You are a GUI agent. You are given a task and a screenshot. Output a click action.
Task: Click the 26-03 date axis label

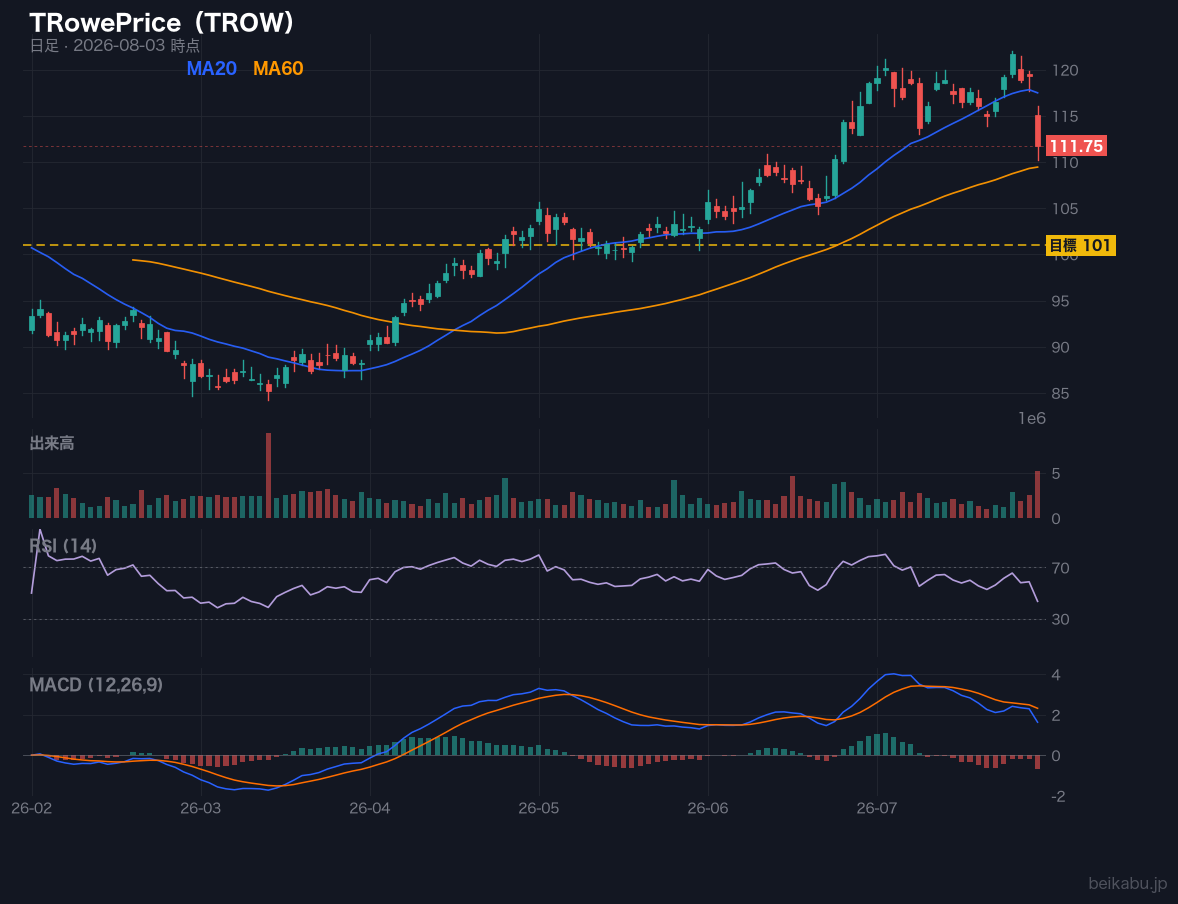coord(201,809)
